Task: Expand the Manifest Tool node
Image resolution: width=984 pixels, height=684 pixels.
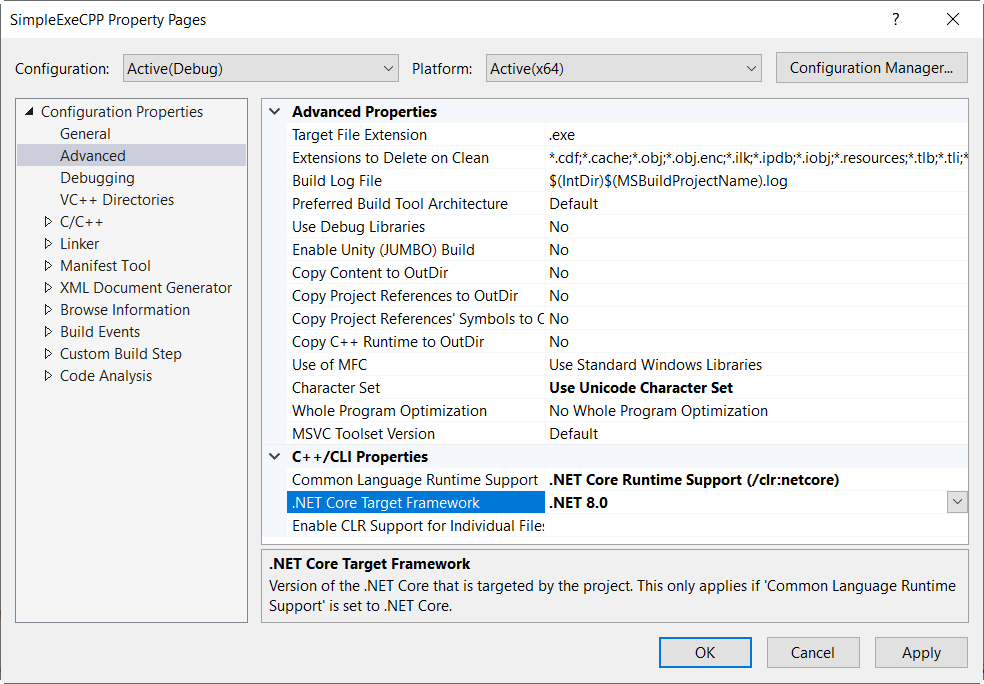Action: point(48,266)
